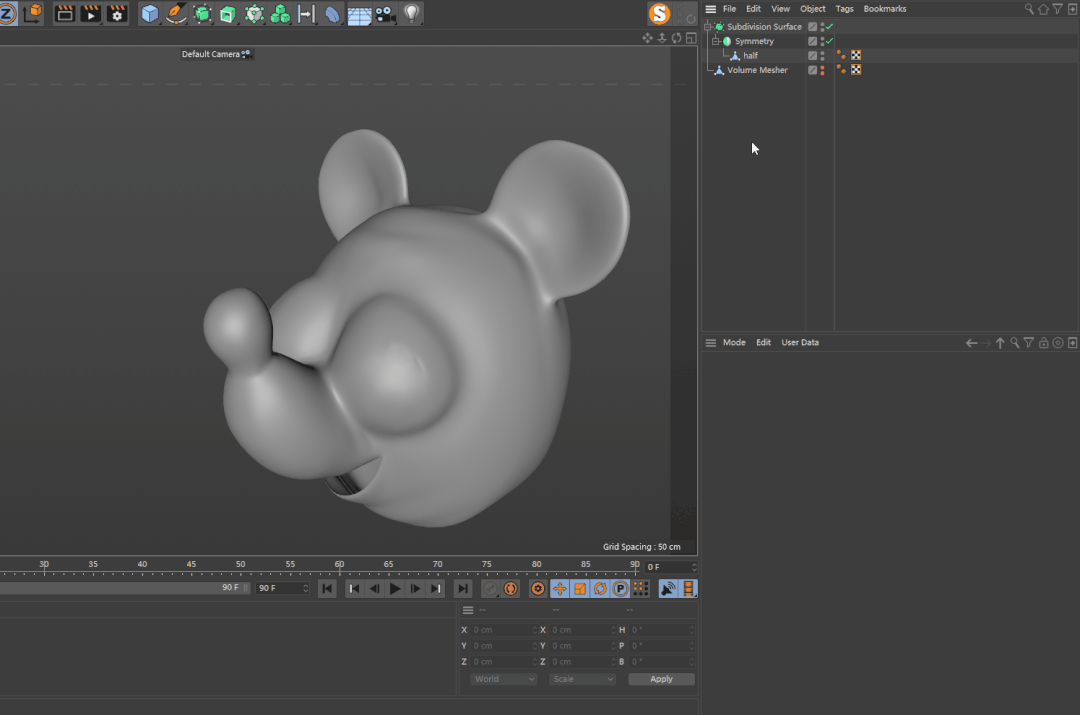Open the Attribute Manager Mode menu
The image size is (1080, 715).
pos(734,342)
